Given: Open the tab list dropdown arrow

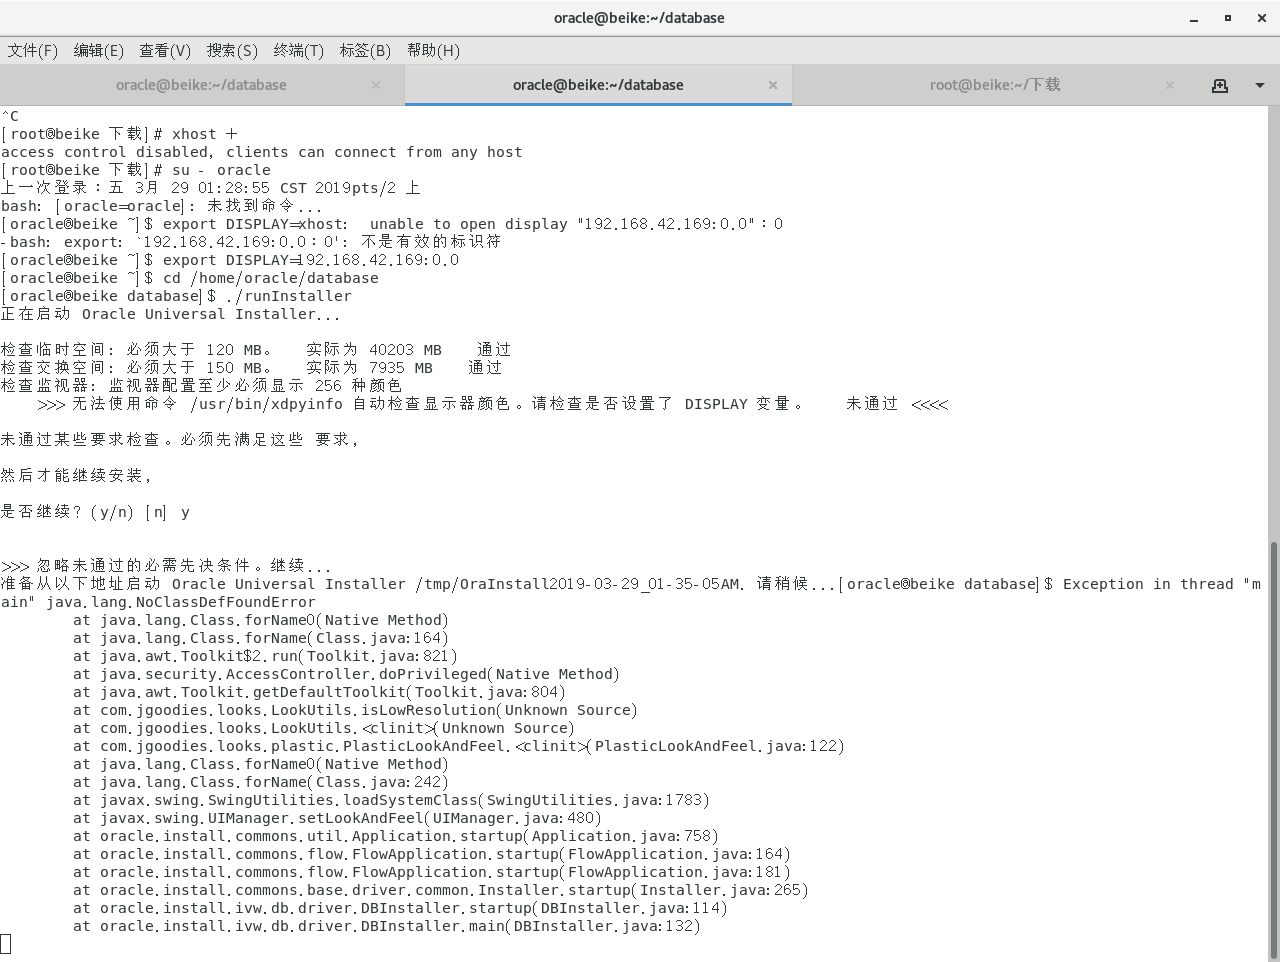Looking at the screenshot, I should pyautogui.click(x=1260, y=85).
